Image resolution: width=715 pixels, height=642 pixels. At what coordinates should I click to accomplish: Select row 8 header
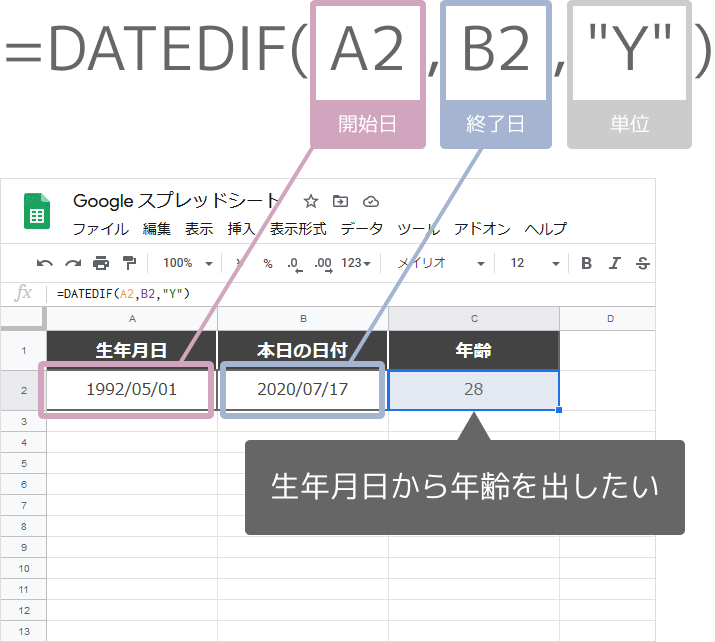point(23,526)
